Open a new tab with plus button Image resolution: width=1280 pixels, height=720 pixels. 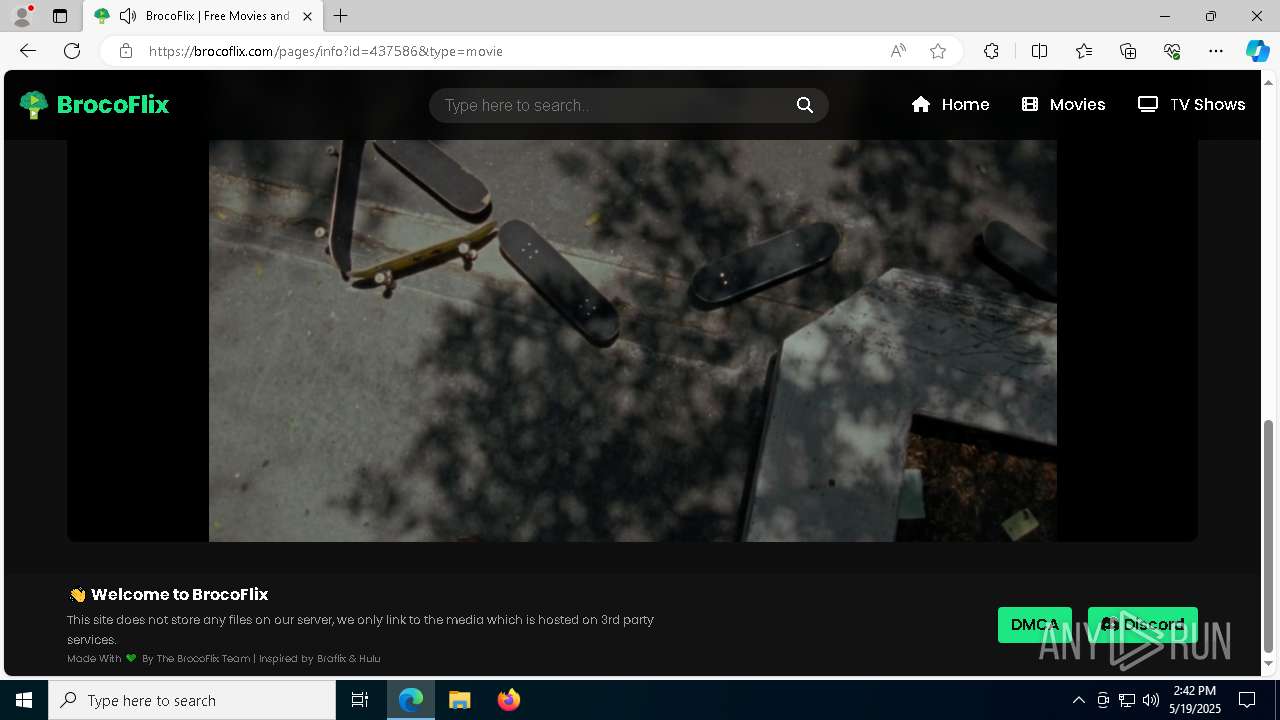click(x=341, y=16)
